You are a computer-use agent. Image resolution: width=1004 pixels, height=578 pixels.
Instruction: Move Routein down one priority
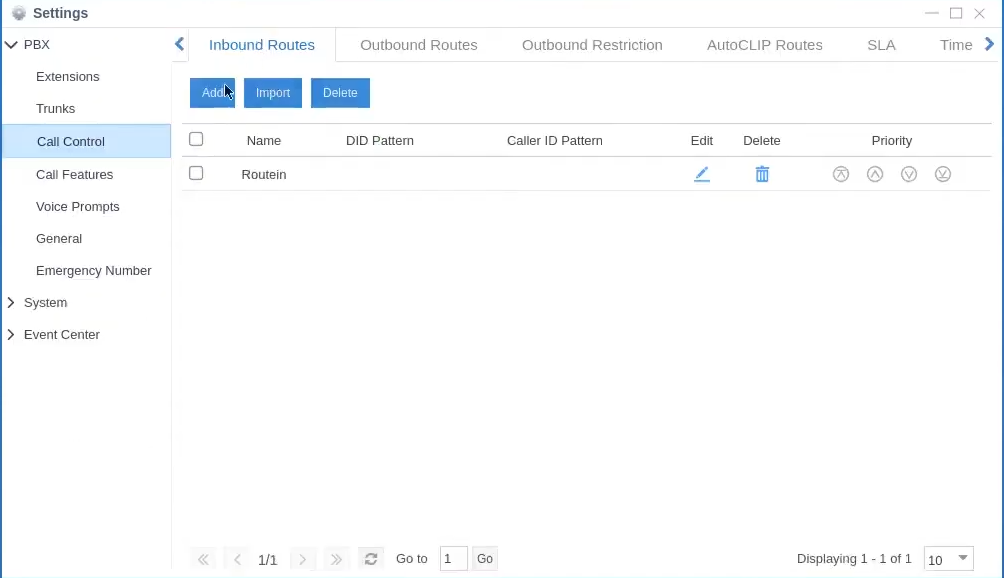[x=909, y=174]
